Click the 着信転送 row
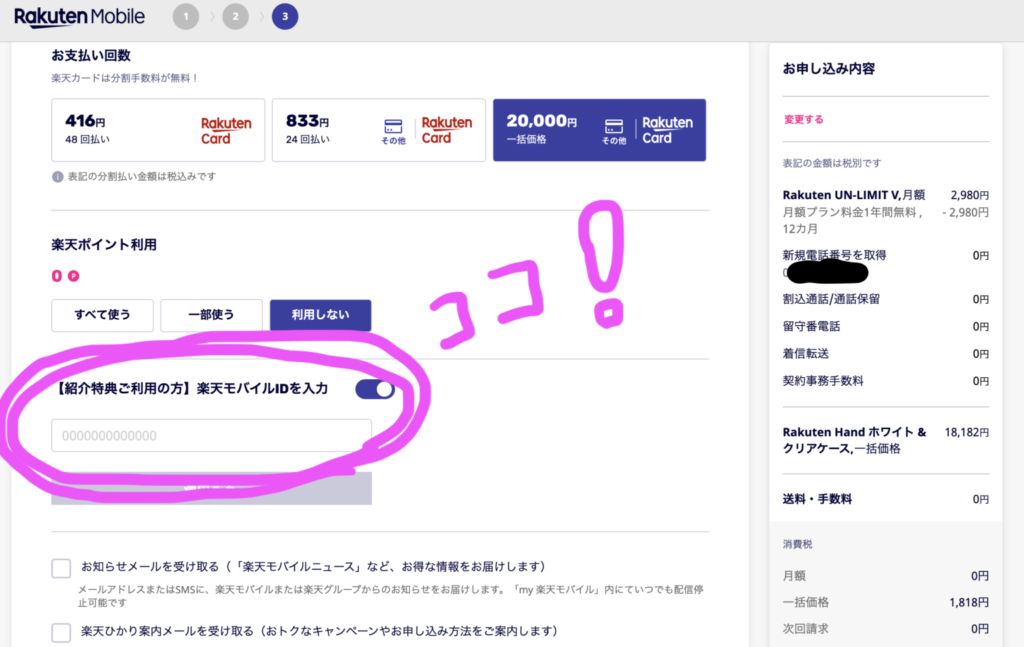The image size is (1024, 647). (886, 354)
